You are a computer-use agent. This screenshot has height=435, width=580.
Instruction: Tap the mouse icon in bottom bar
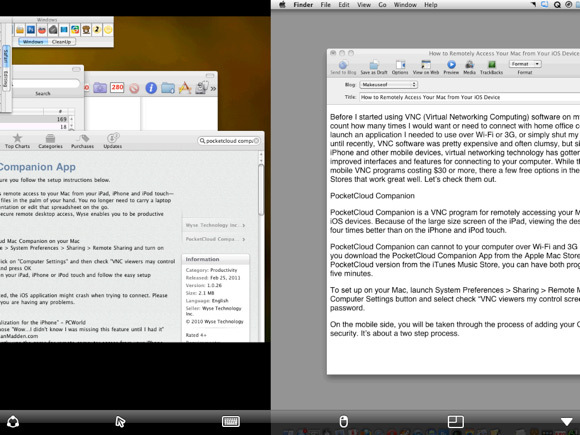[x=344, y=421]
